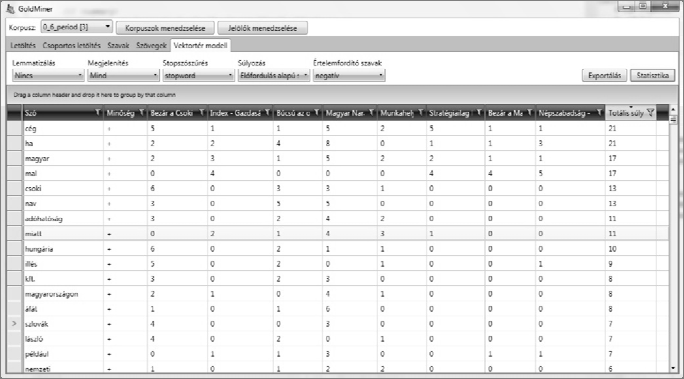Click the word például
Image resolution: width=684 pixels, height=379 pixels.
(x=37, y=354)
